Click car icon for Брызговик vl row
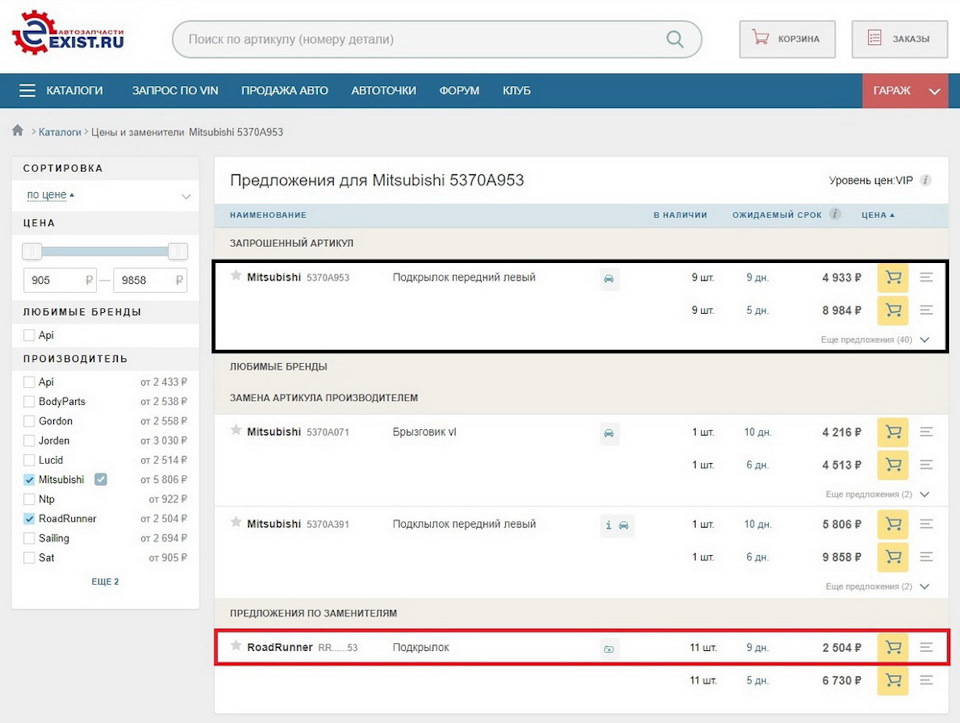960x723 pixels. pos(608,433)
